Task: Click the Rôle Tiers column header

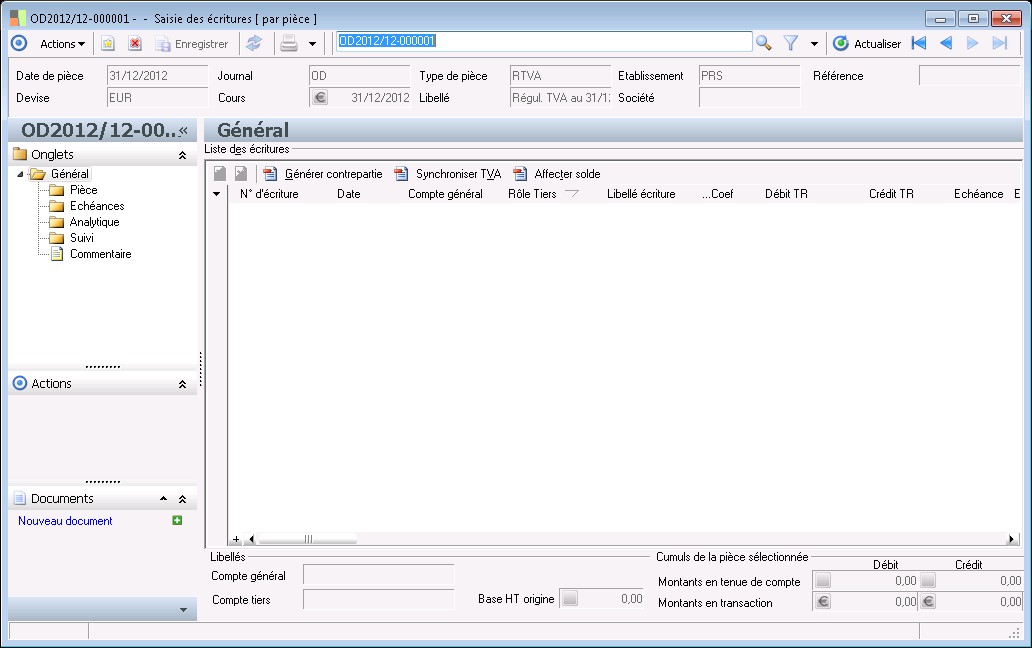Action: 532,194
